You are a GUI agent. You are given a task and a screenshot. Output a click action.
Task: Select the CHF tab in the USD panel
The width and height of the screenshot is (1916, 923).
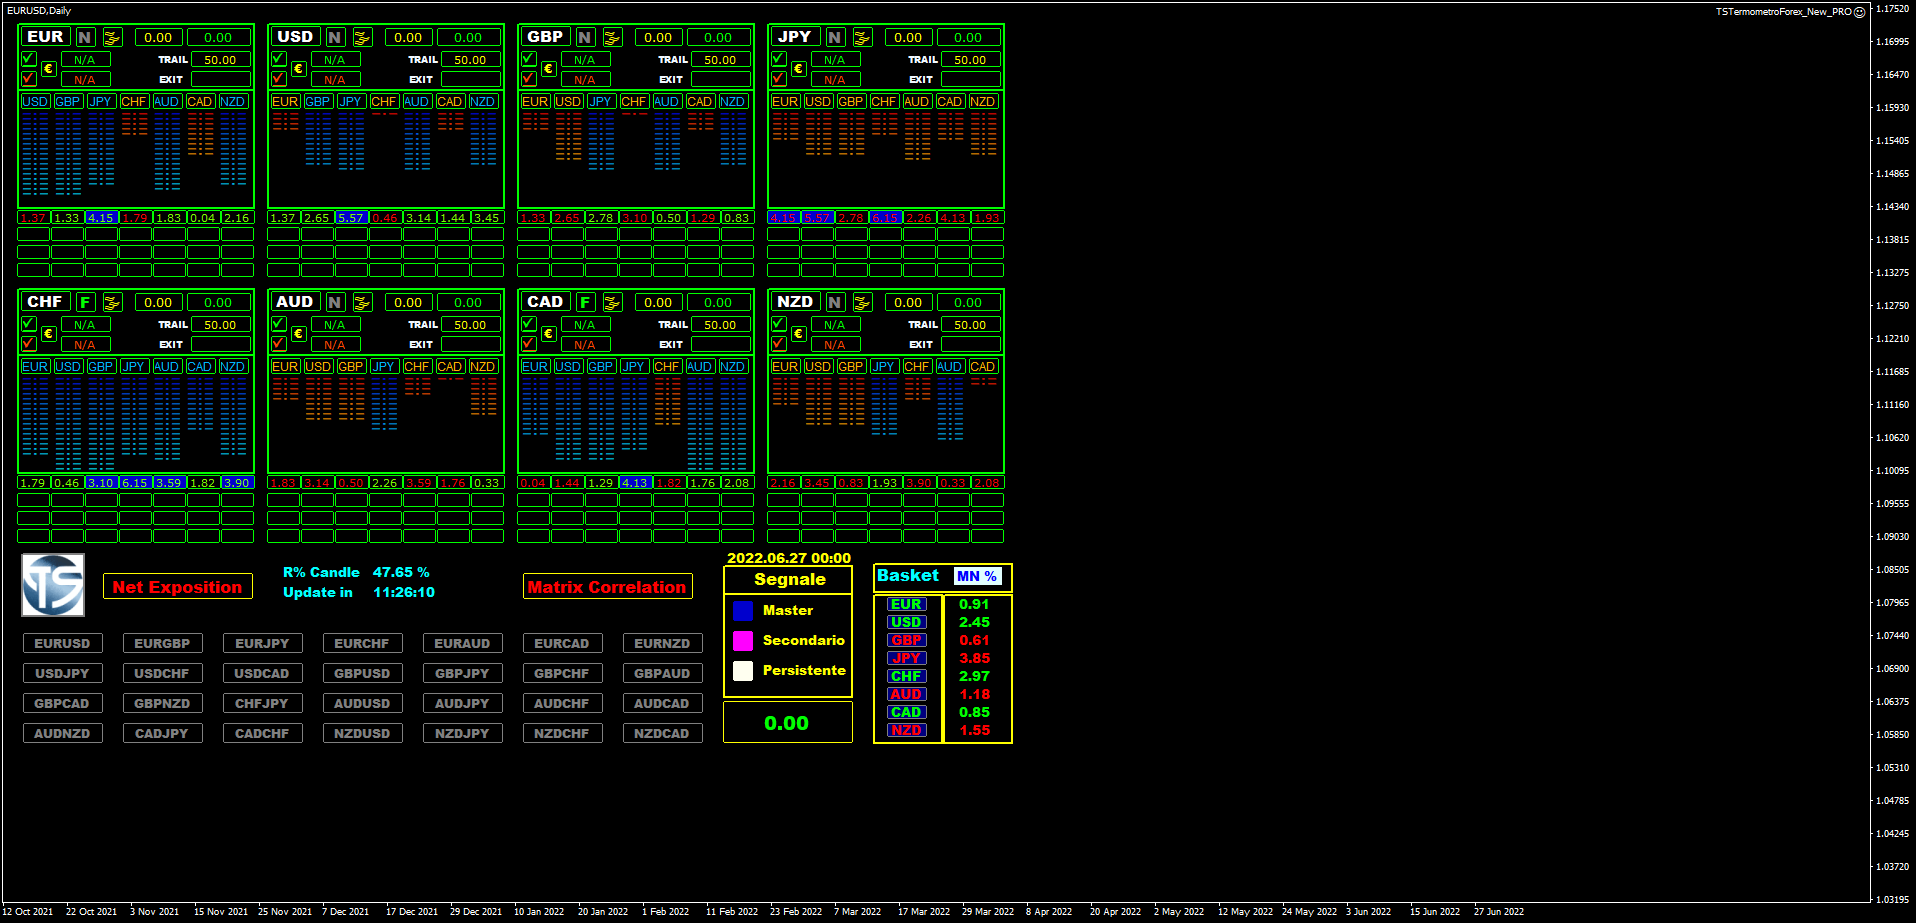pos(384,102)
